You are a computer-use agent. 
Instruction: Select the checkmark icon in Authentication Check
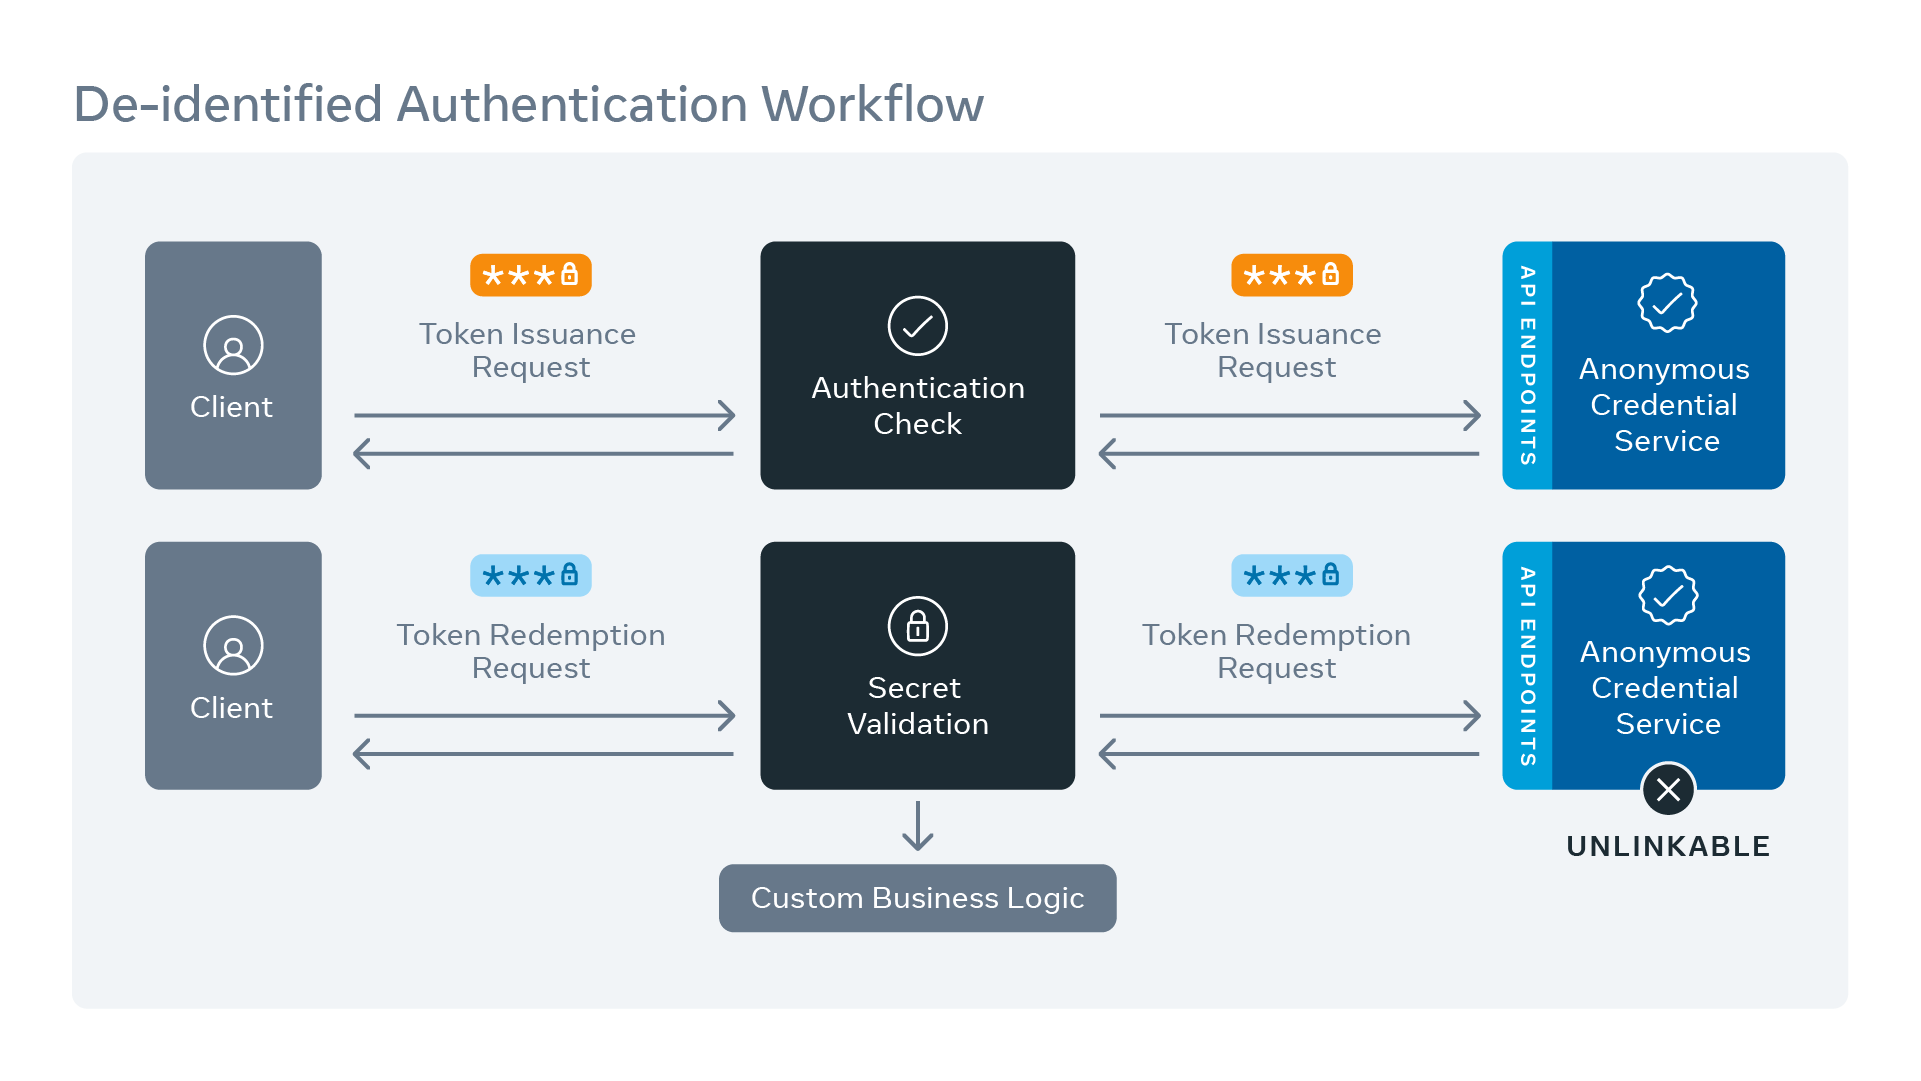[x=917, y=325]
